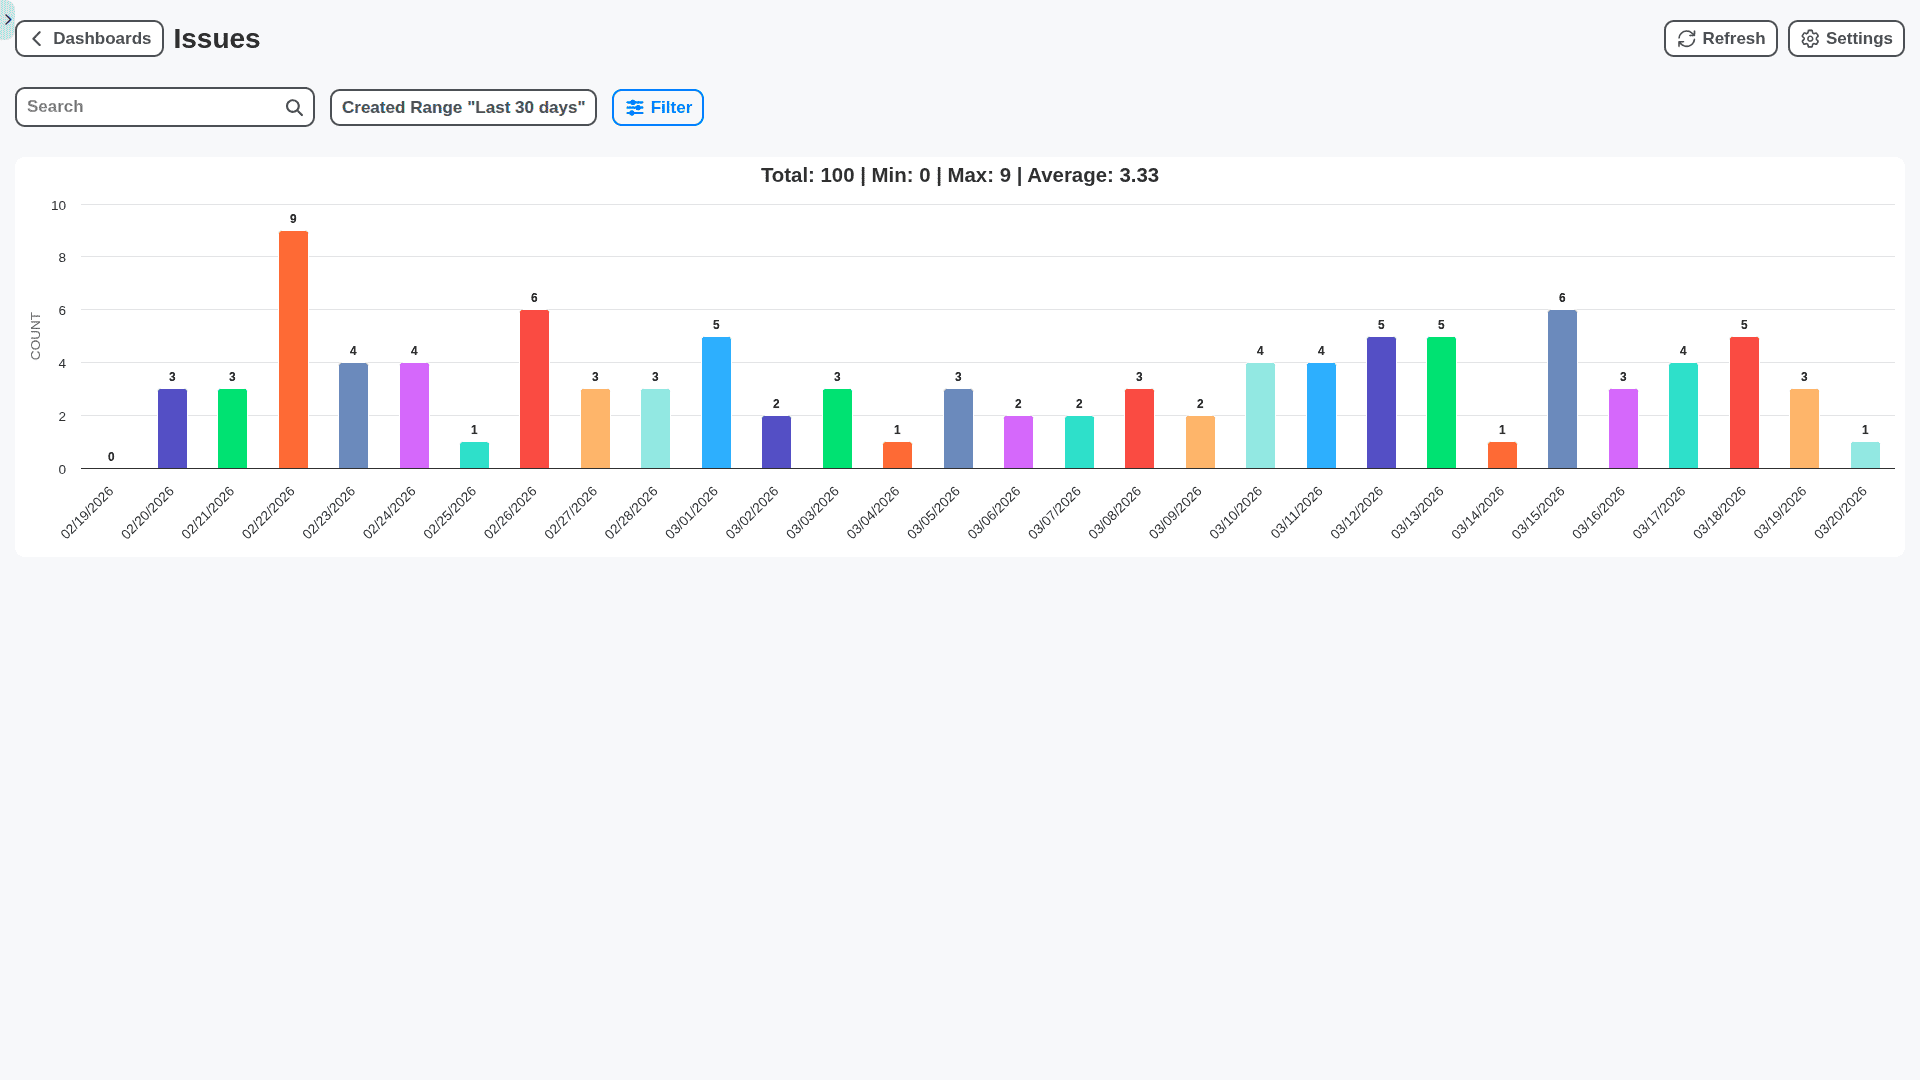The image size is (1920, 1080).
Task: Click the filter sliders icon on Filter button
Action: point(635,107)
